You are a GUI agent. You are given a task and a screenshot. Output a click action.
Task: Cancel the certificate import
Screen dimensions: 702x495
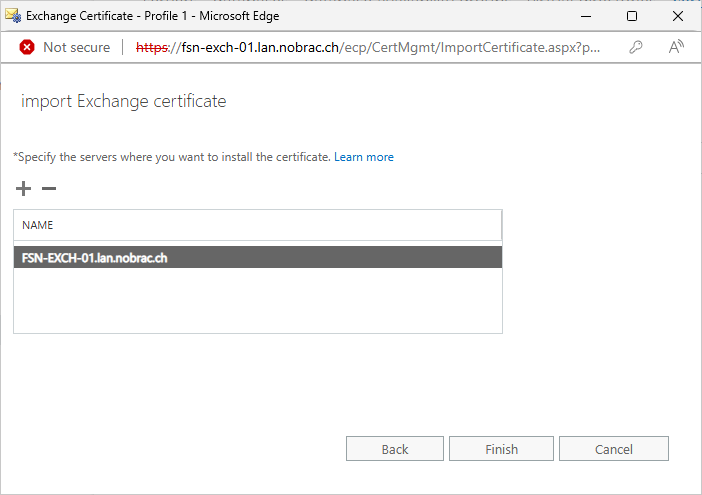[x=614, y=448]
